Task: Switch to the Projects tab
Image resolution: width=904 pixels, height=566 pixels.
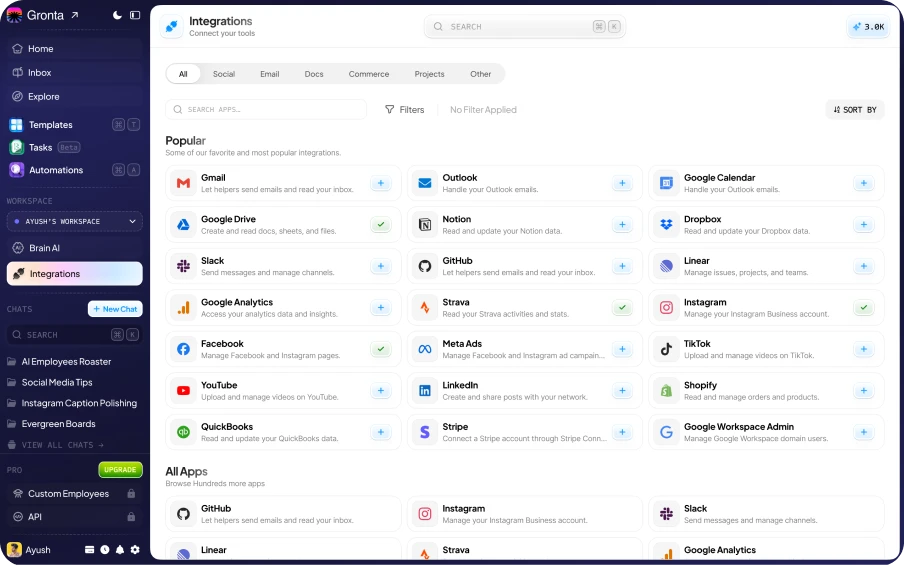Action: pos(430,74)
